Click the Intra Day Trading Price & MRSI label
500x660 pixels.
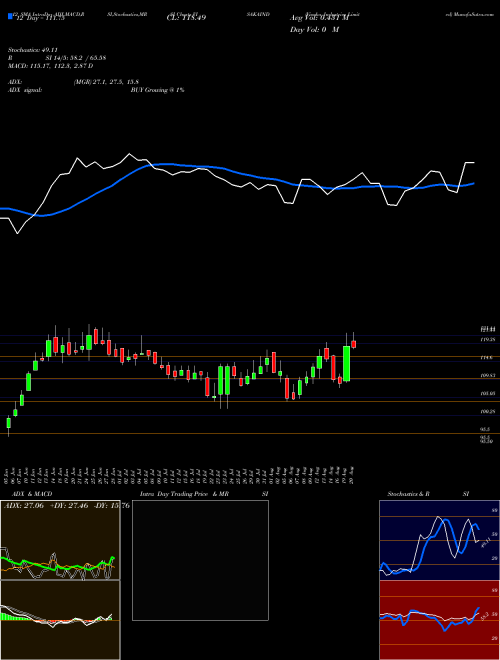point(204,494)
